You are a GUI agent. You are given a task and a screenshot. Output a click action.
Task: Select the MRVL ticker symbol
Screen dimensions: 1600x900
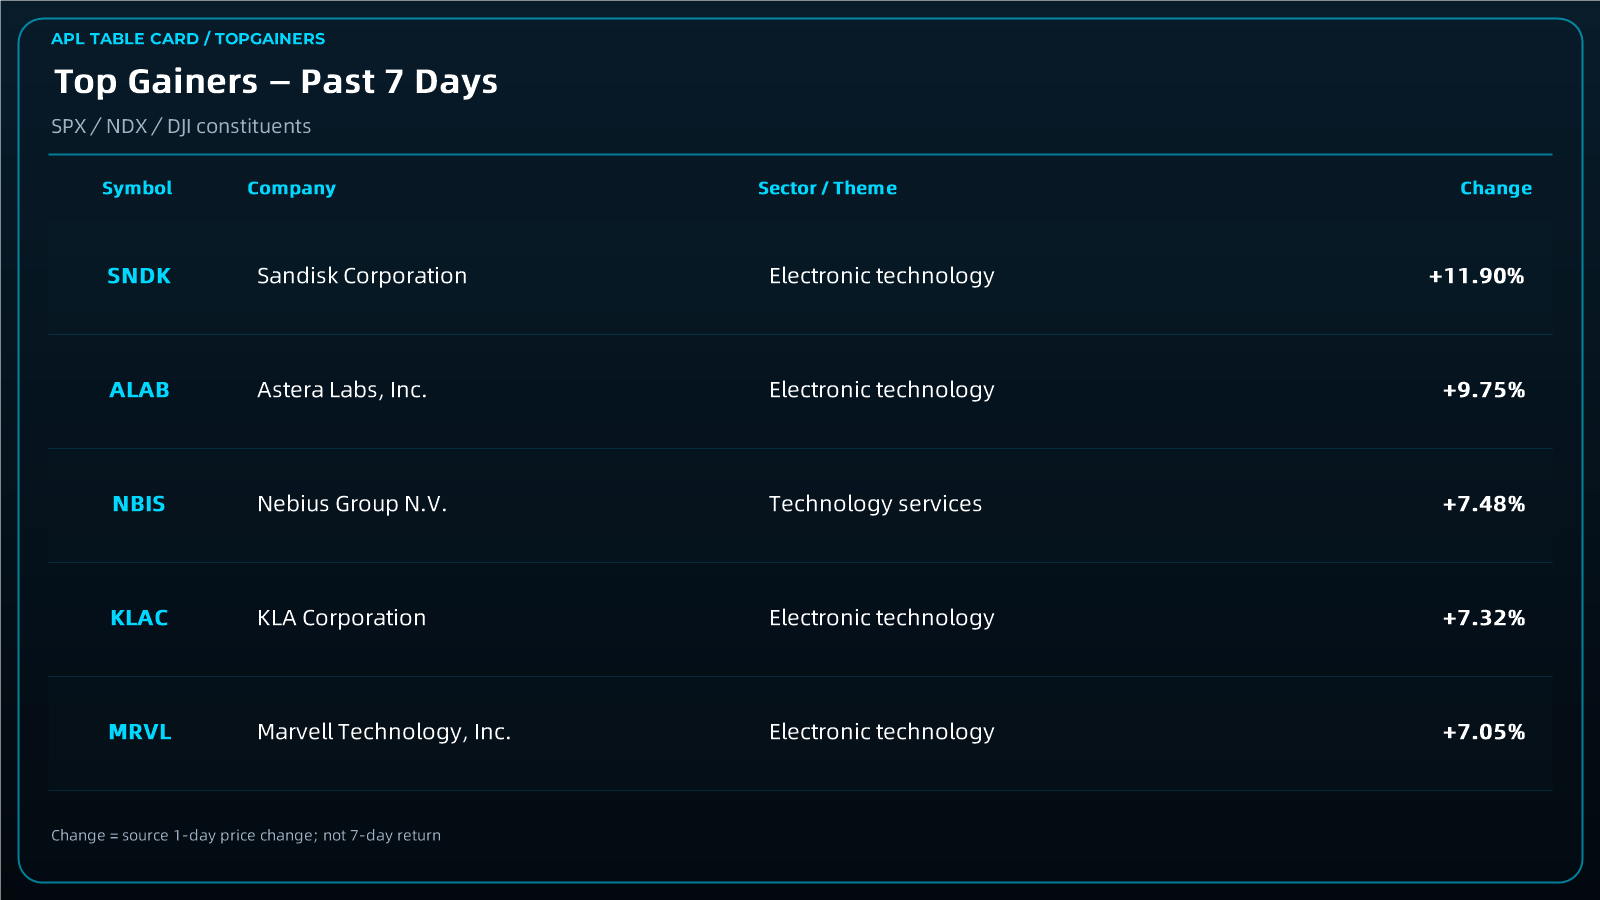point(140,732)
